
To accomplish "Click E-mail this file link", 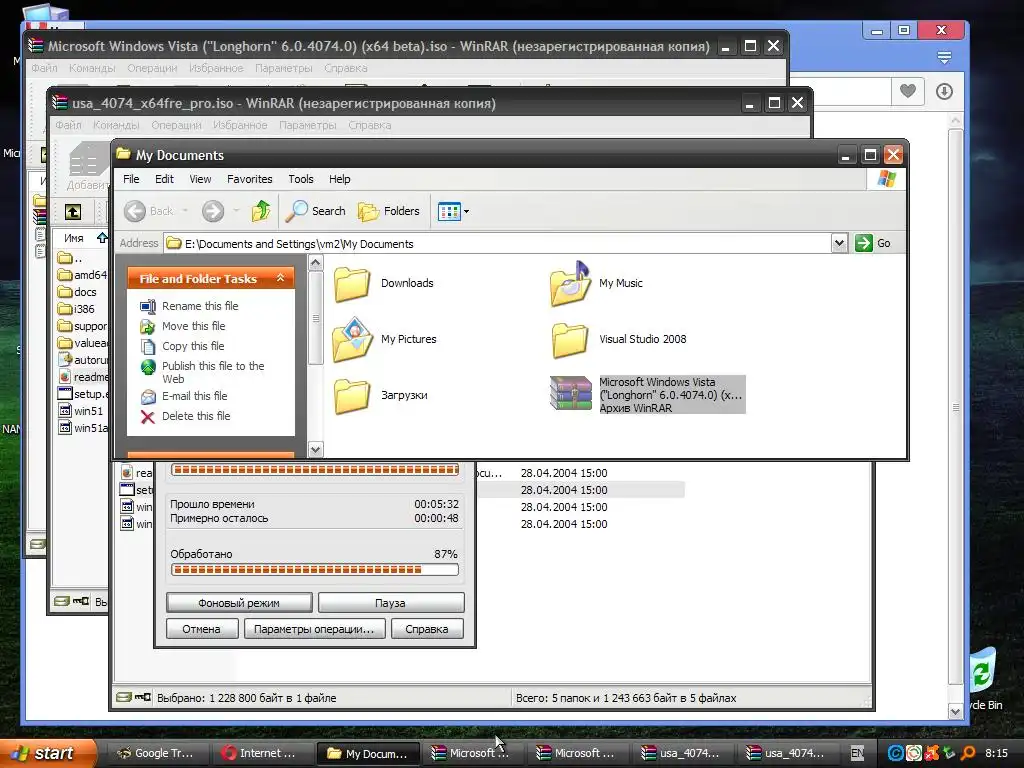I will click(x=195, y=396).
